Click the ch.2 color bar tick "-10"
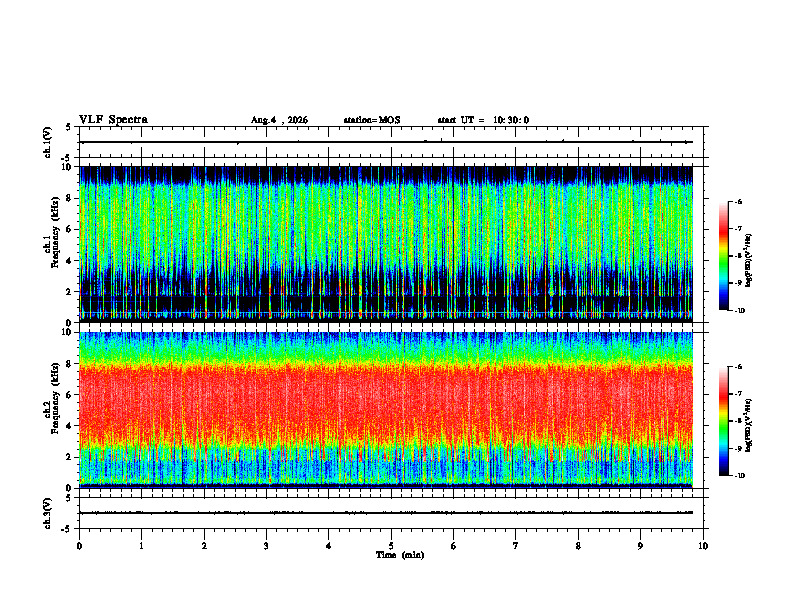 (739, 476)
